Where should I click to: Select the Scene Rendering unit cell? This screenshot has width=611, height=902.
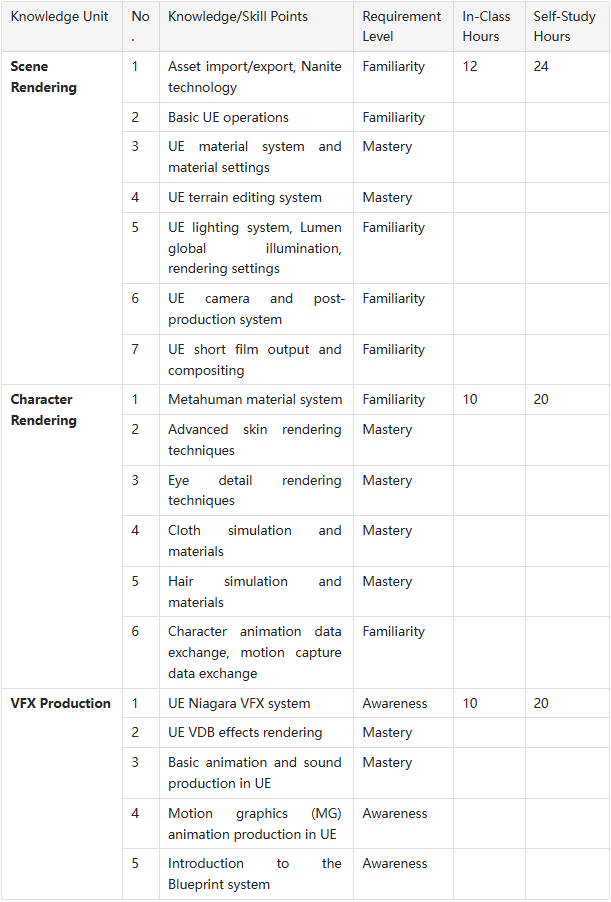click(62, 218)
